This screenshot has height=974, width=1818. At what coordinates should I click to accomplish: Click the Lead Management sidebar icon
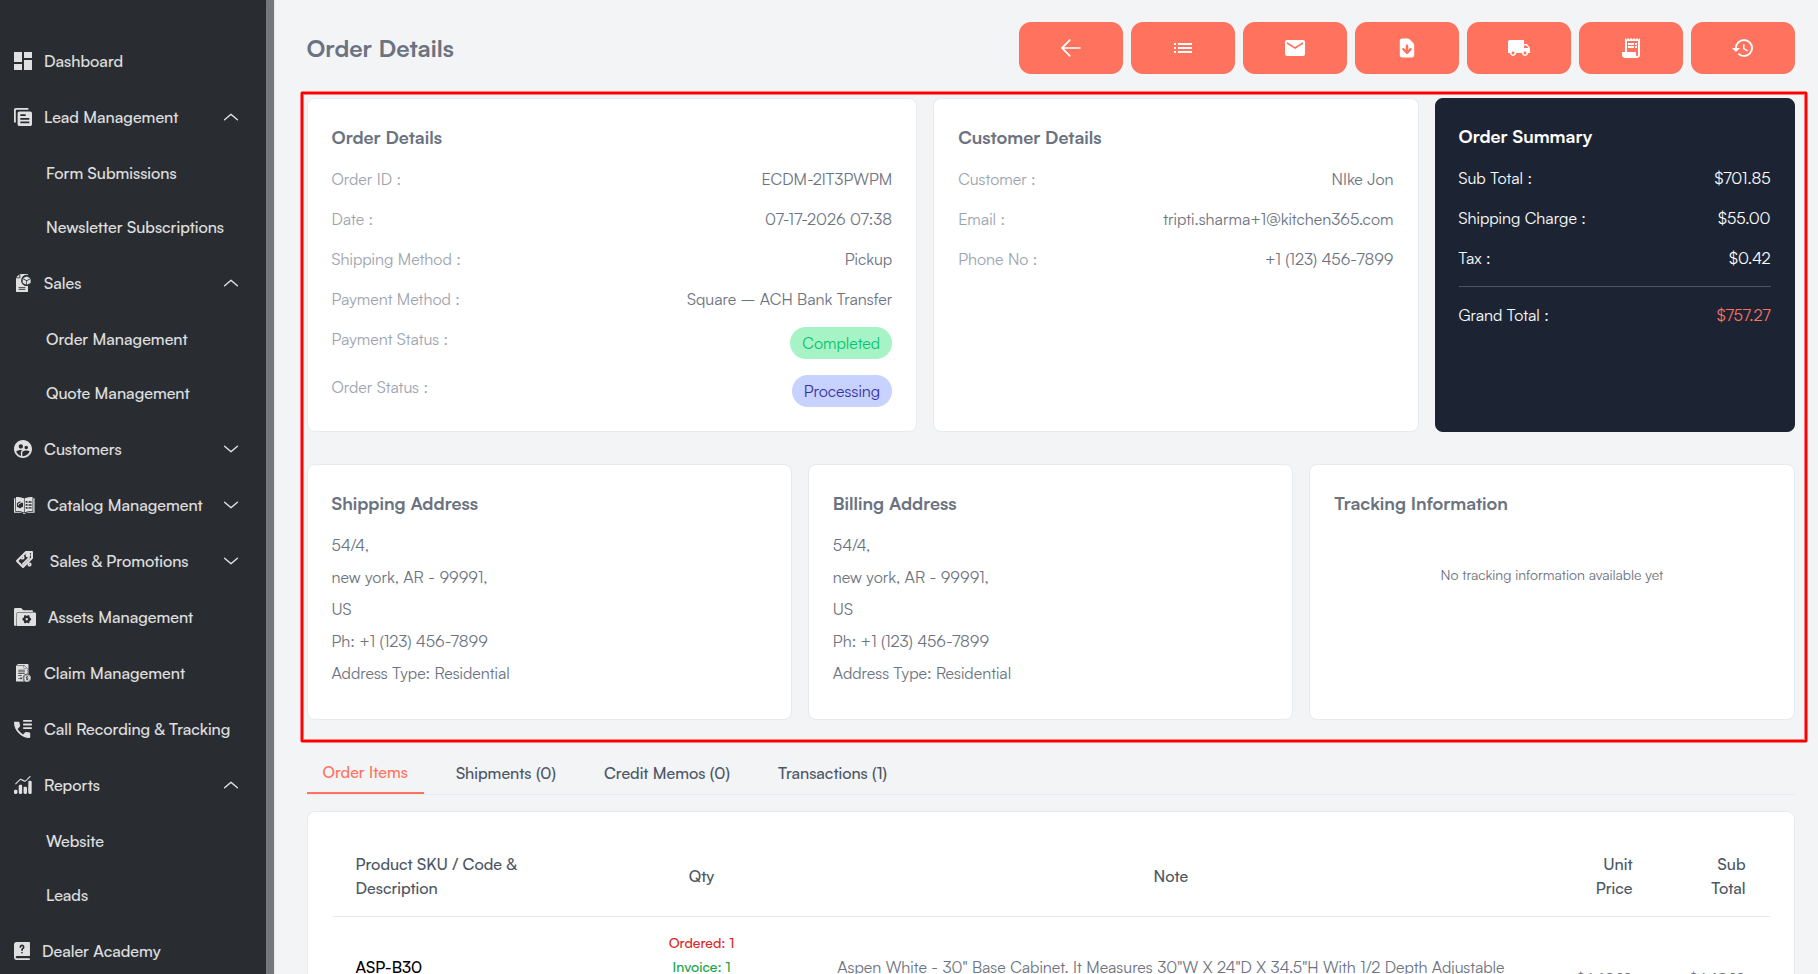(23, 117)
